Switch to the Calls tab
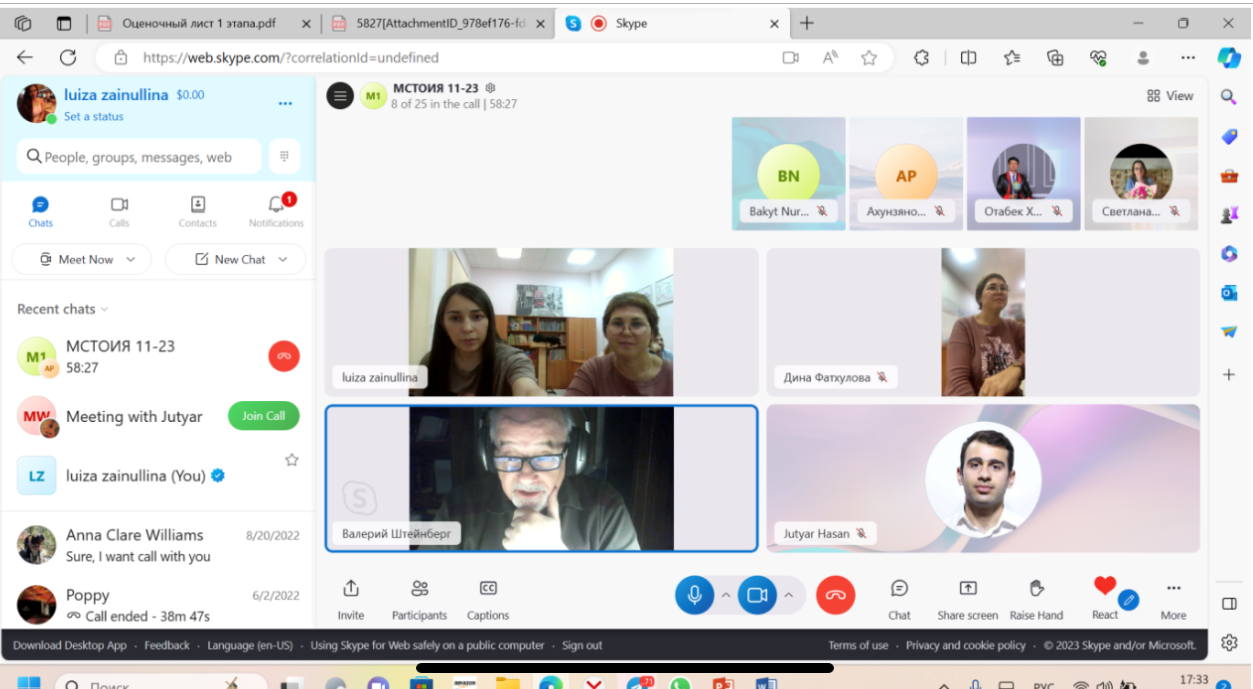The image size is (1253, 689). pos(119,211)
